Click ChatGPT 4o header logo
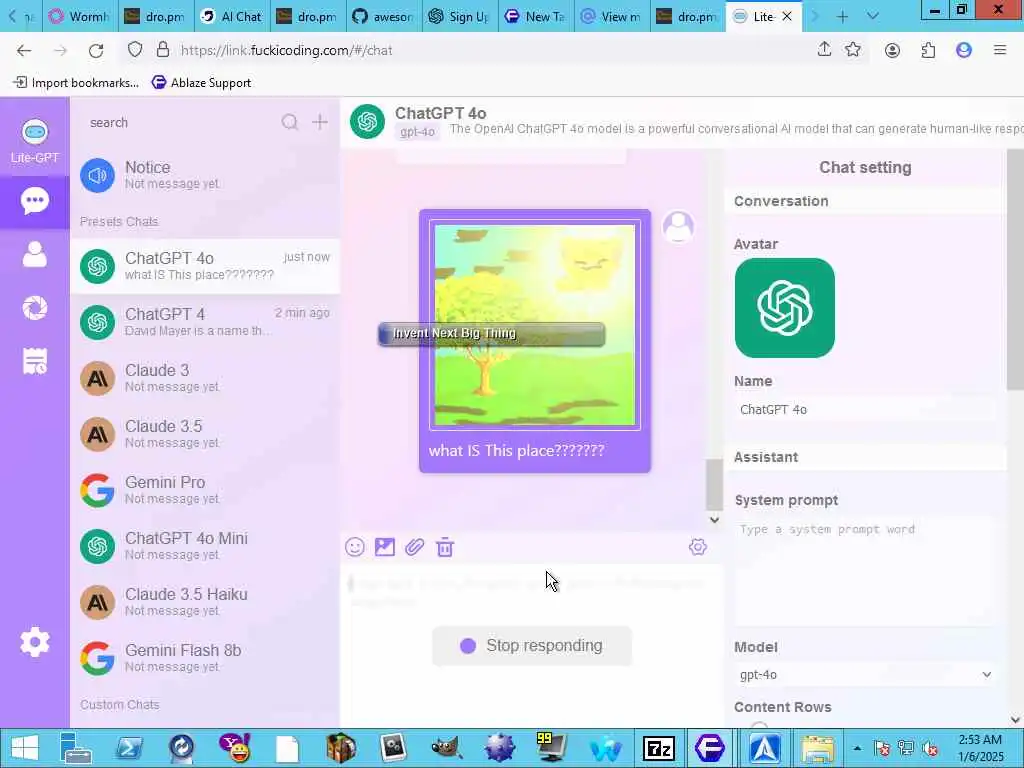The image size is (1024, 768). 367,121
